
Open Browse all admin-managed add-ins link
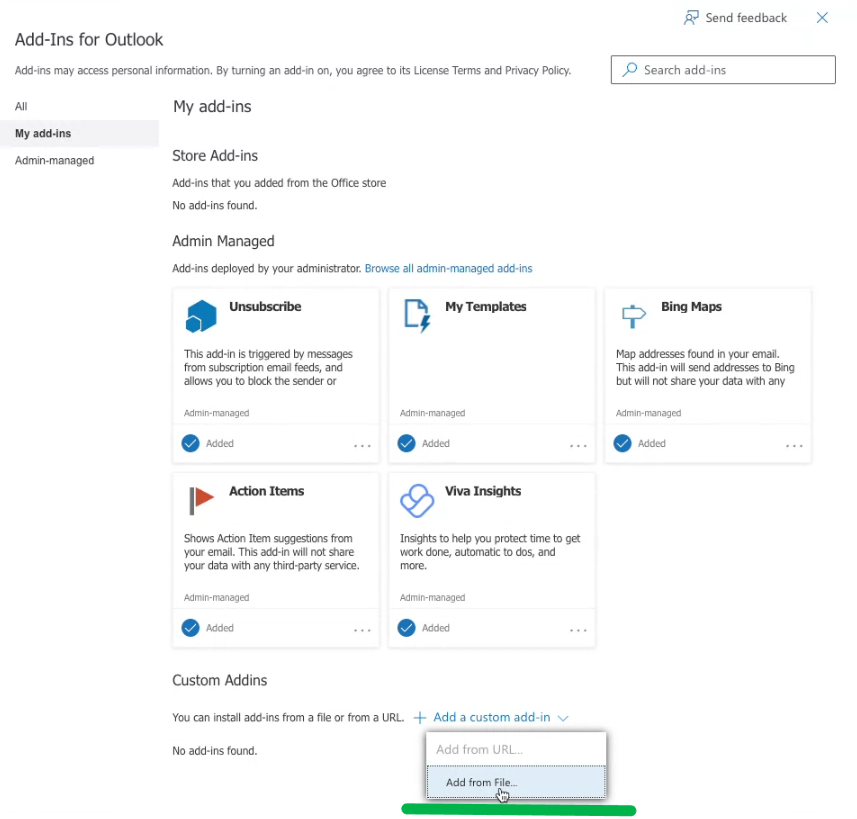pyautogui.click(x=448, y=268)
